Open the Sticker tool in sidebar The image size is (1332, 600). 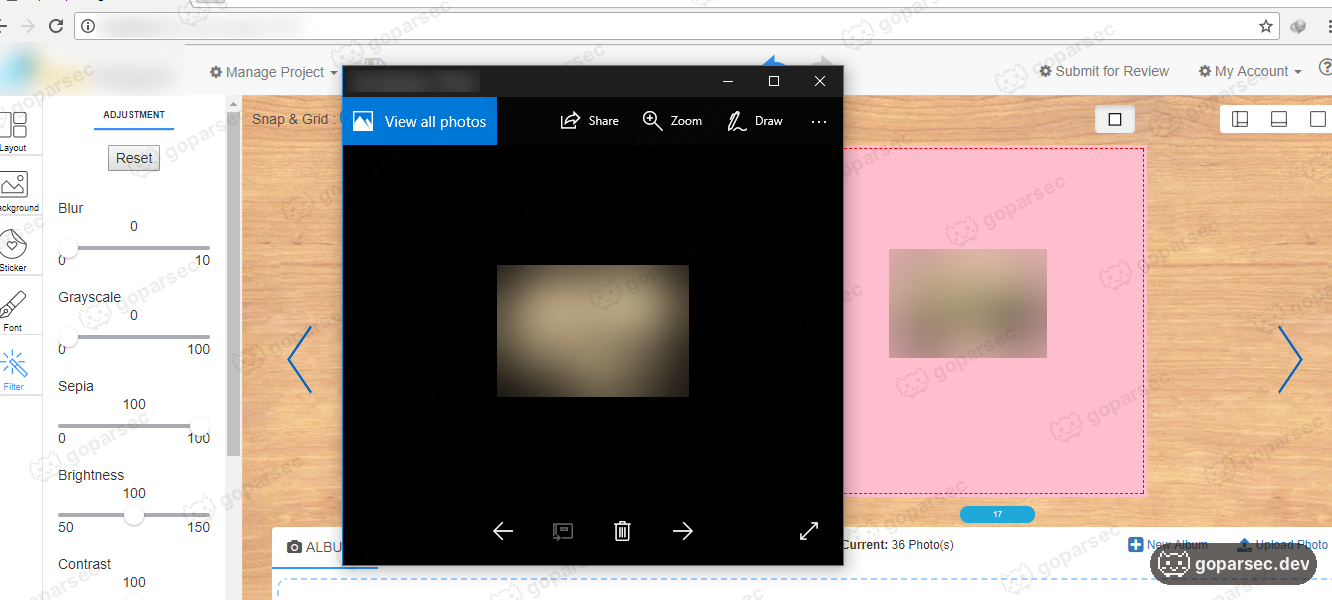pyautogui.click(x=14, y=250)
